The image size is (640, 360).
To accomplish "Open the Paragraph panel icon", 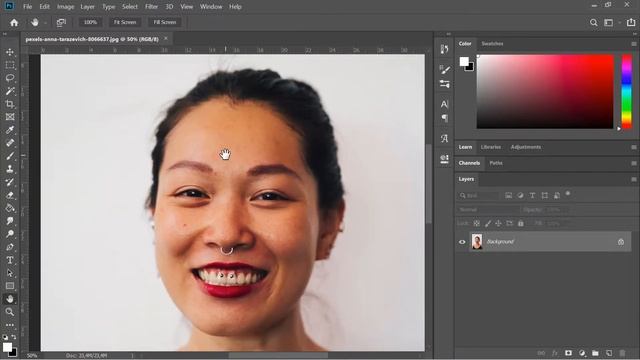I will coord(444,118).
